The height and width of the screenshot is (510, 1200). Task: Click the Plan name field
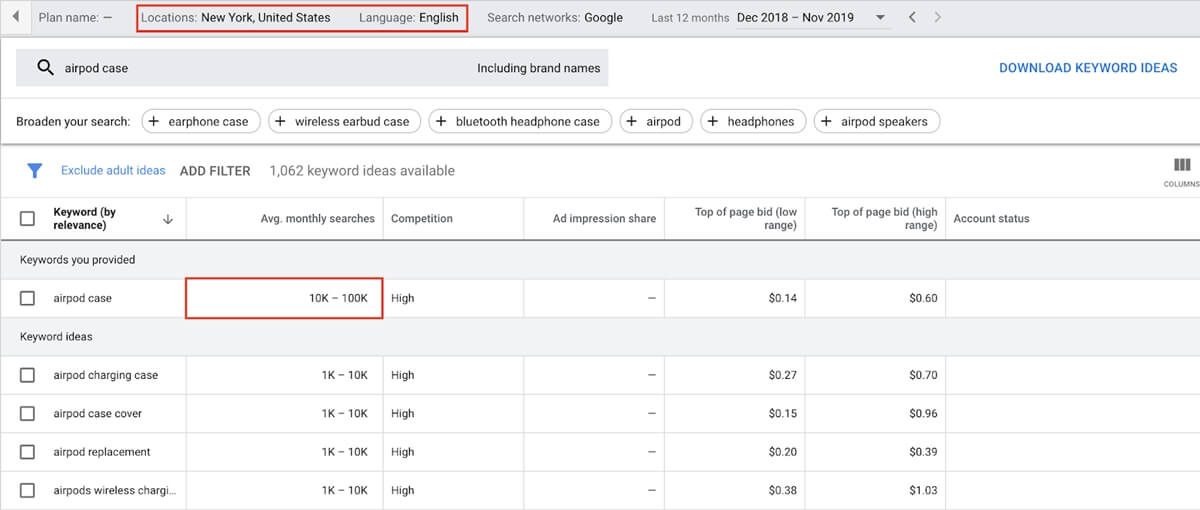coord(75,18)
